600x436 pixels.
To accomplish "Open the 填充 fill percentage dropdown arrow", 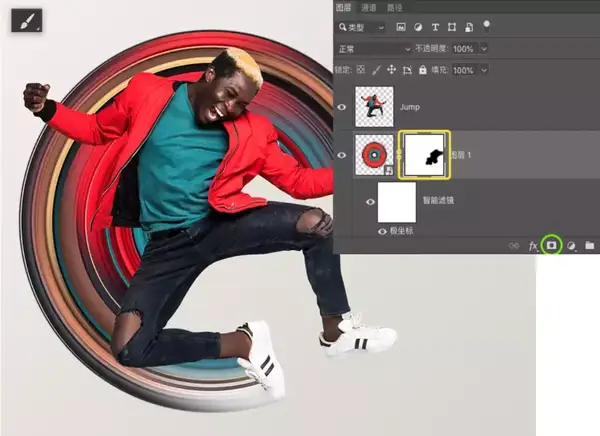I will [x=485, y=70].
